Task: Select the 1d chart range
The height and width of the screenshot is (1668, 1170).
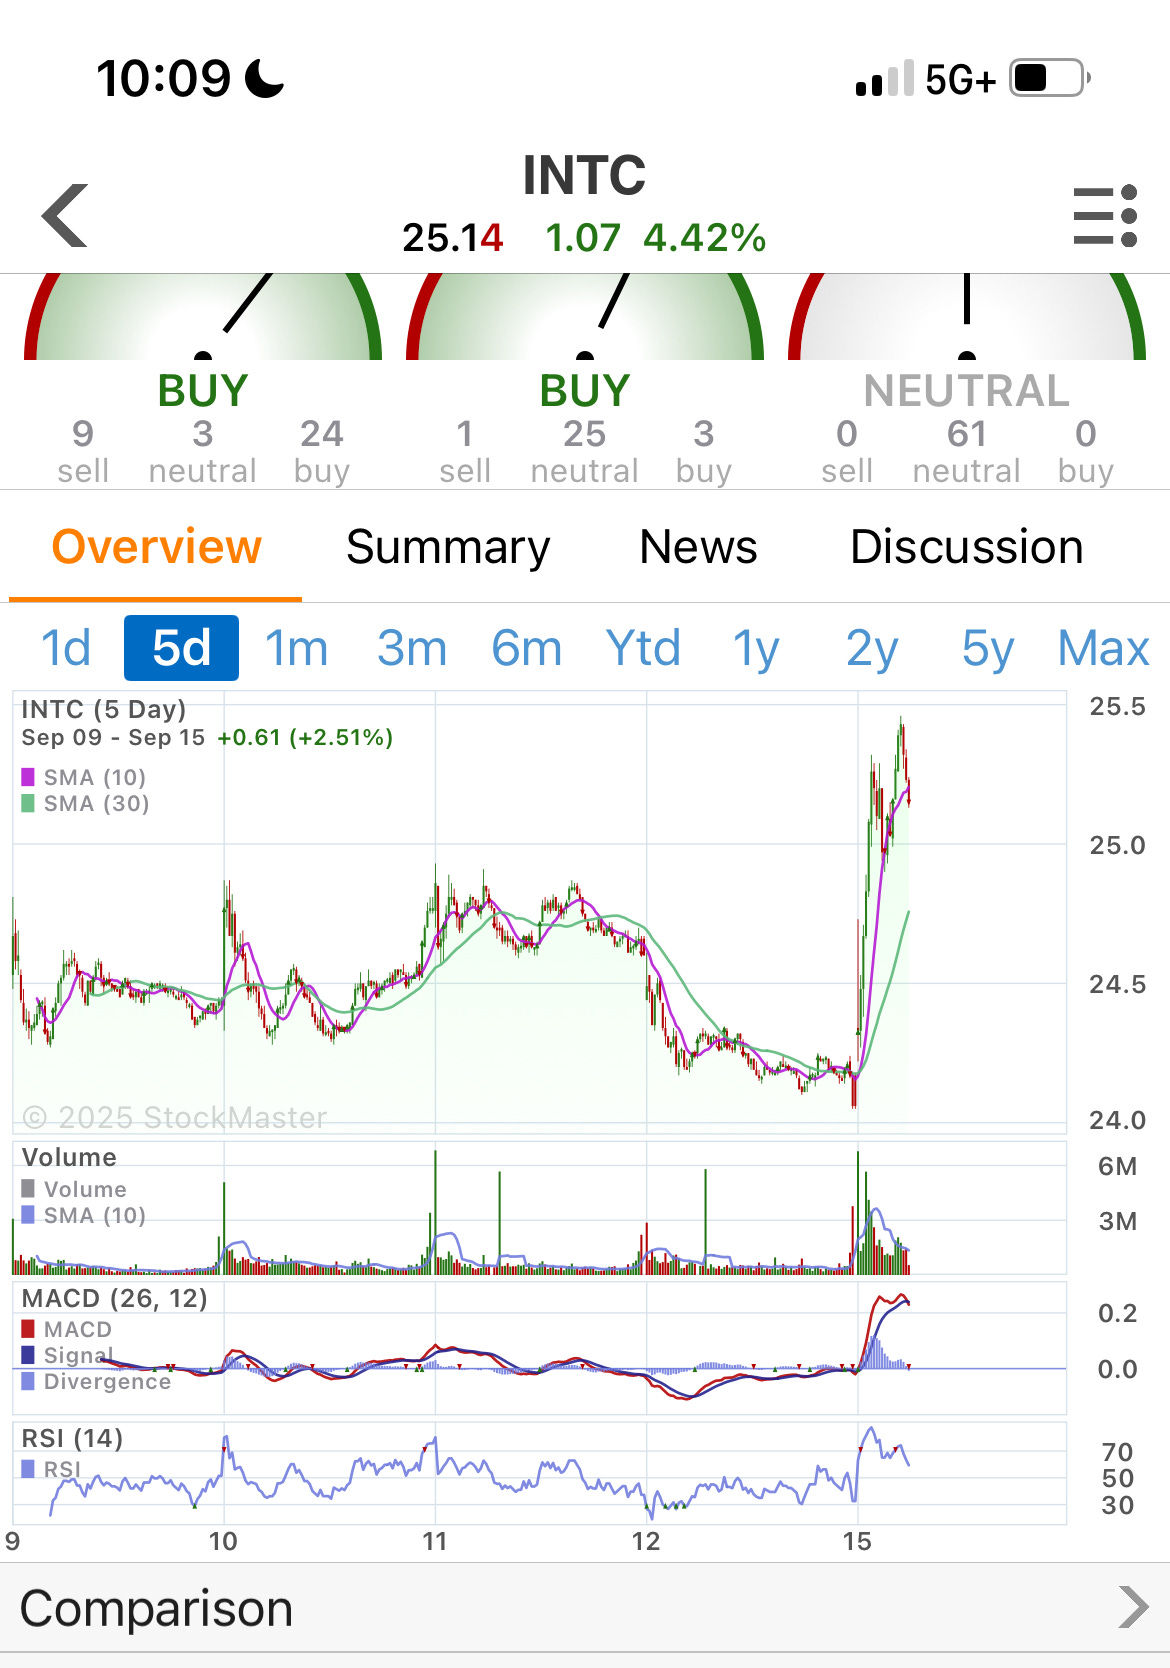Action: [66, 648]
